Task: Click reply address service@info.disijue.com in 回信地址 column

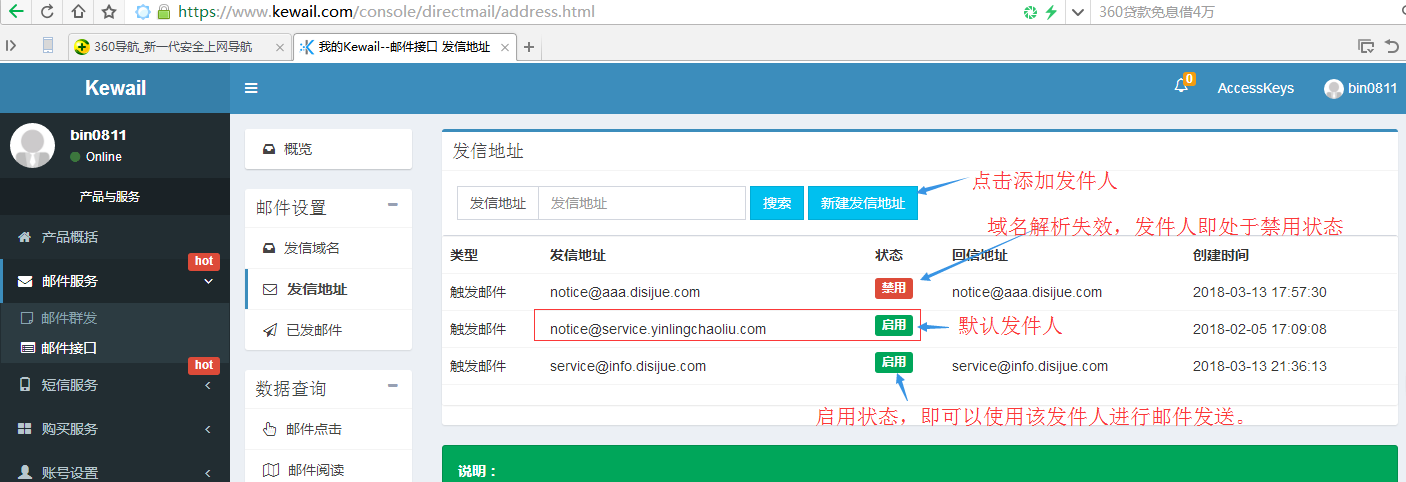Action: pyautogui.click(x=1030, y=366)
